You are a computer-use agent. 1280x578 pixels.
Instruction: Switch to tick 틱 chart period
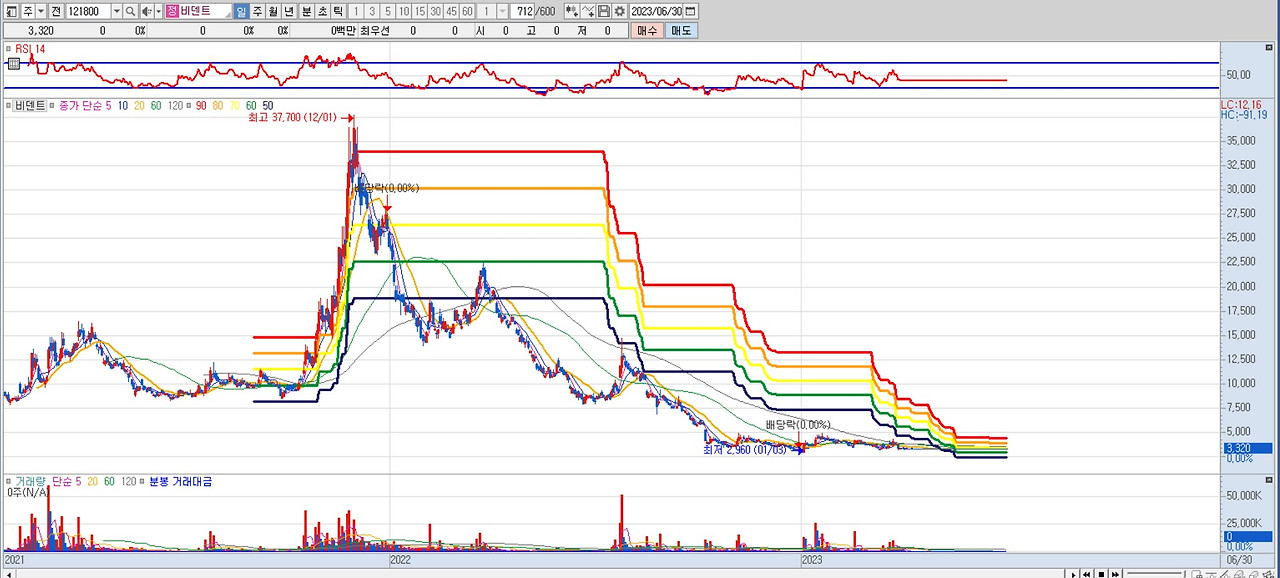click(x=338, y=11)
